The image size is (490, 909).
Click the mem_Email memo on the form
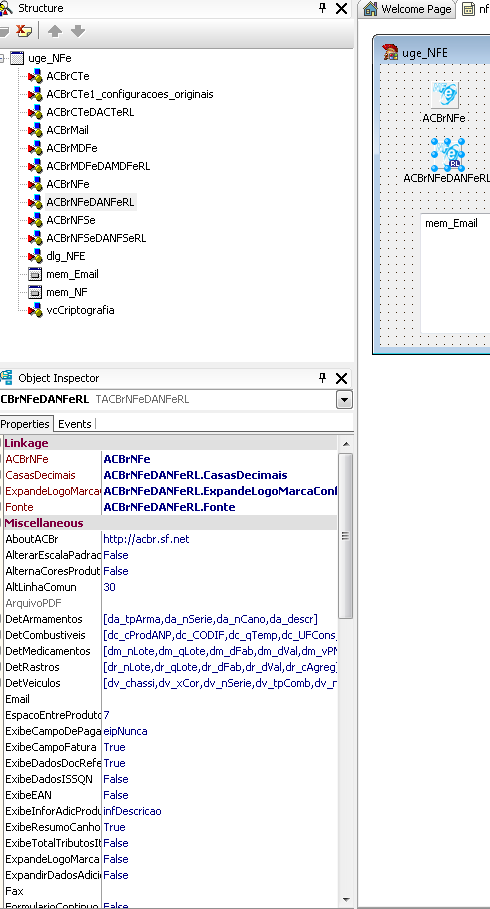click(x=455, y=272)
